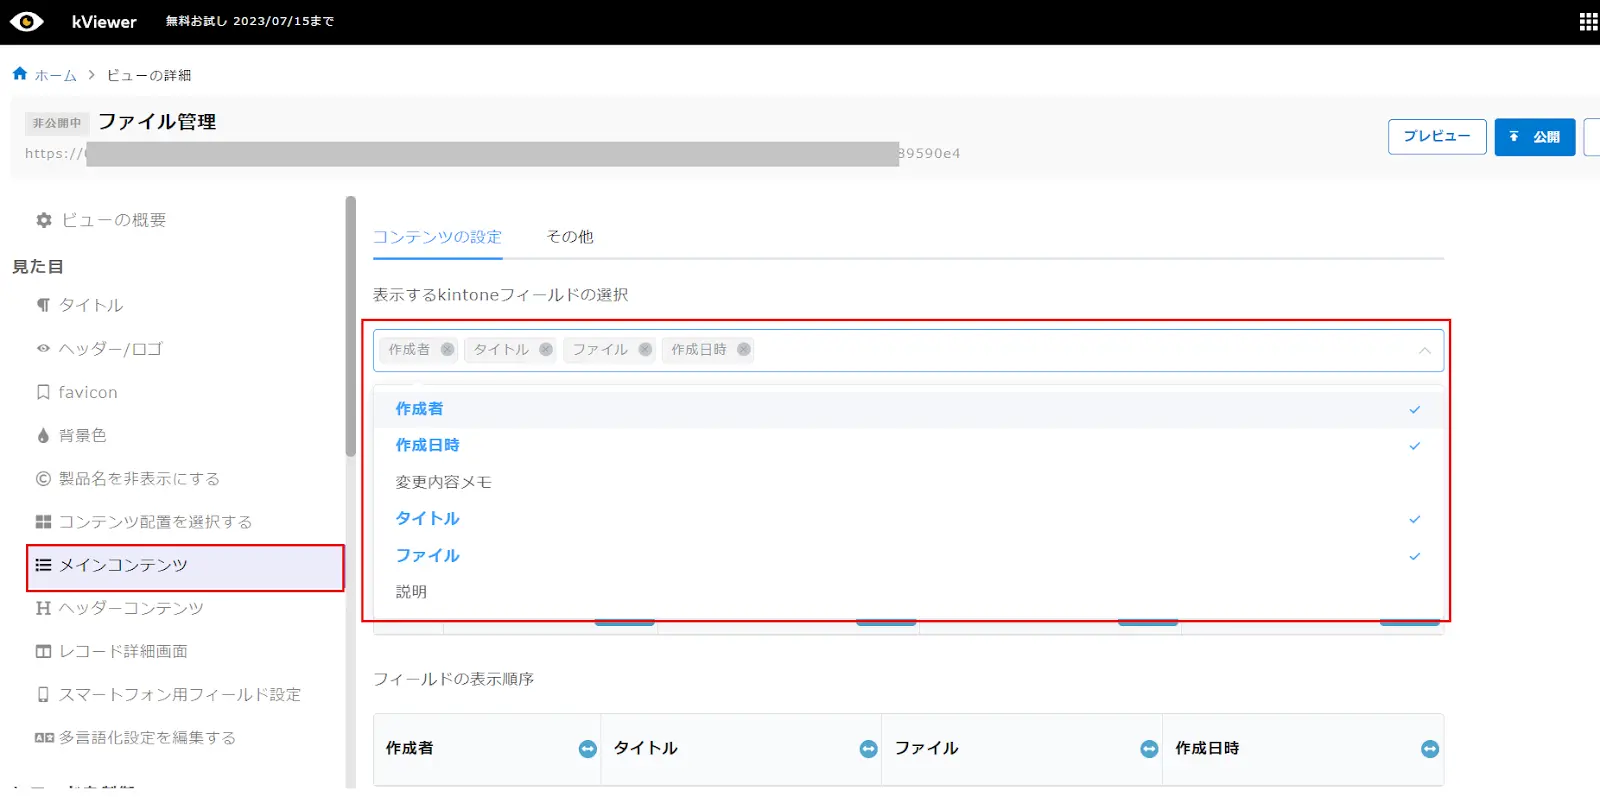The image size is (1600, 797).
Task: Remove the 作成日時 tag chip
Action: 744,349
